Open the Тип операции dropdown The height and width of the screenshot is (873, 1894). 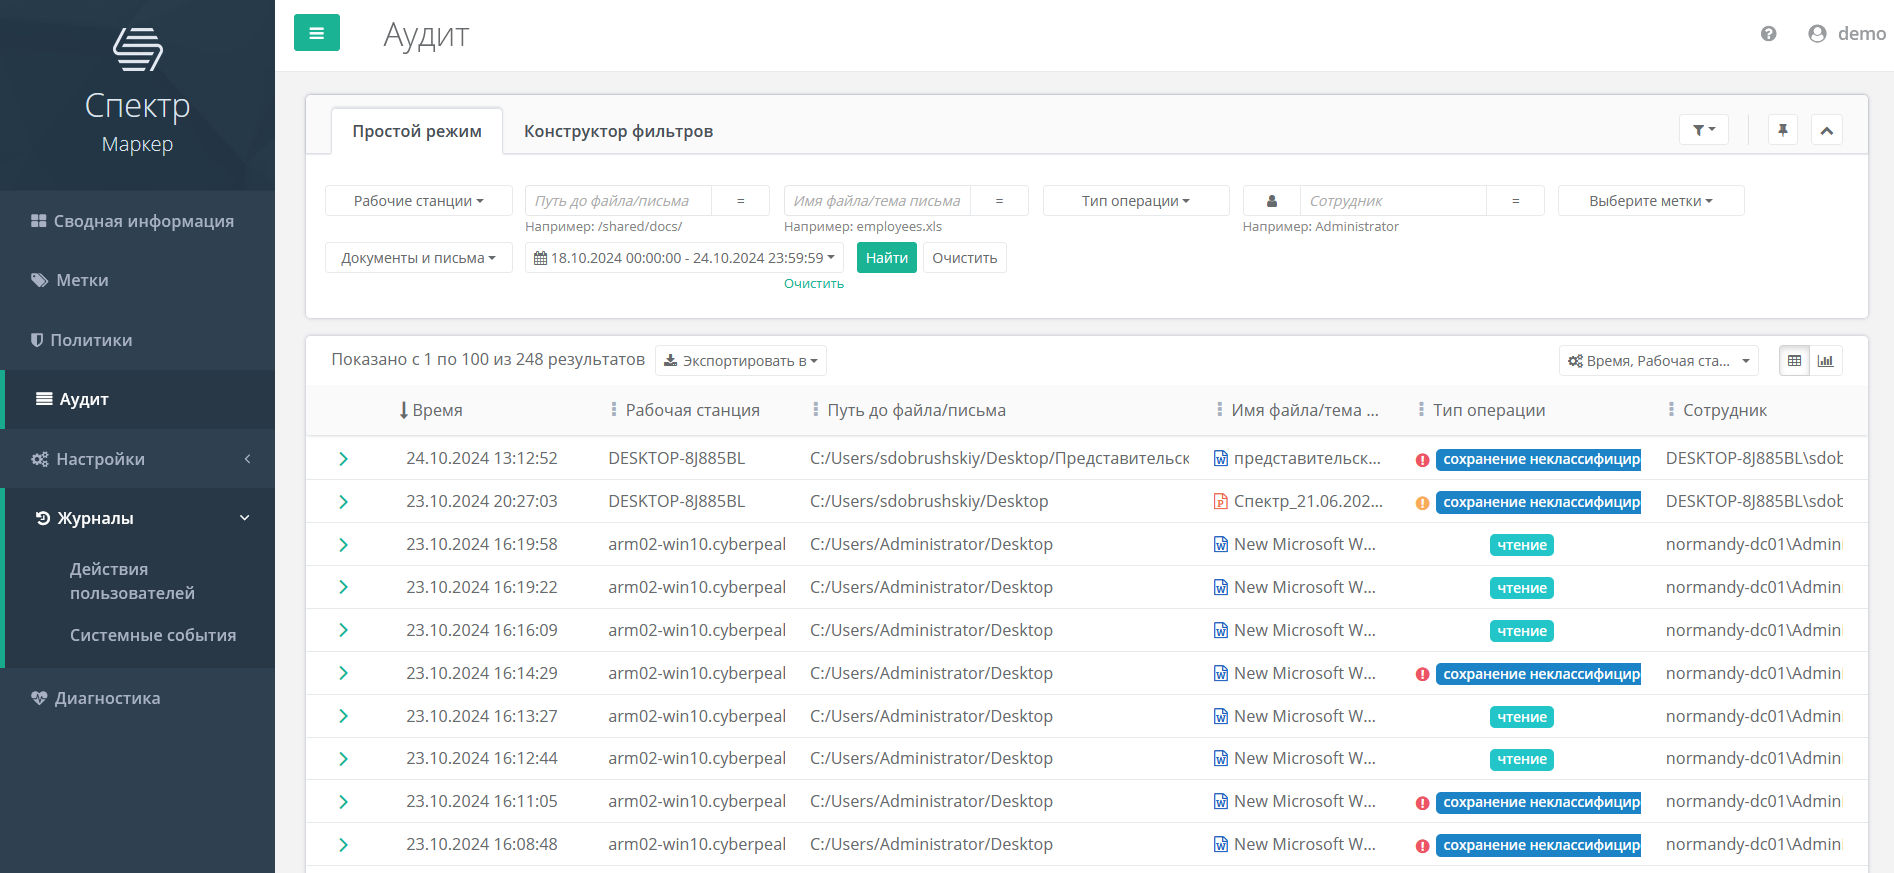pyautogui.click(x=1135, y=201)
